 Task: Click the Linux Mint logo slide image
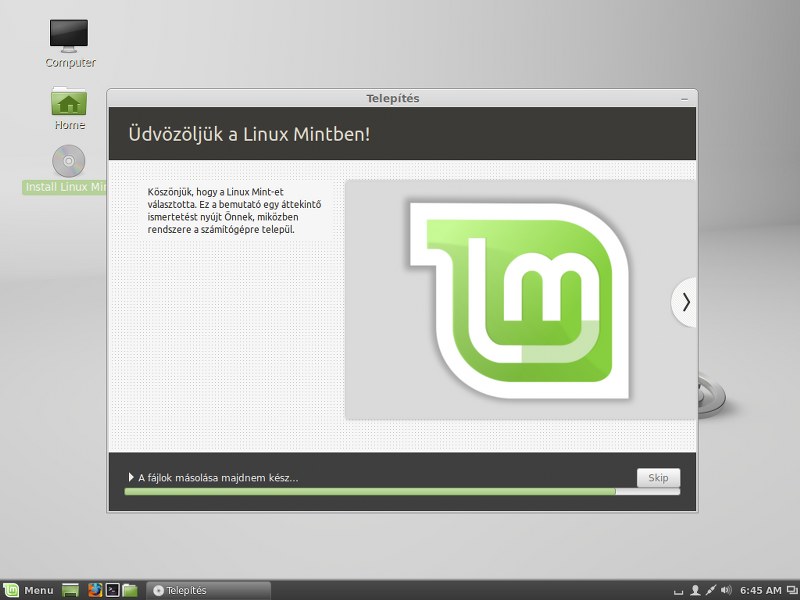tap(519, 300)
